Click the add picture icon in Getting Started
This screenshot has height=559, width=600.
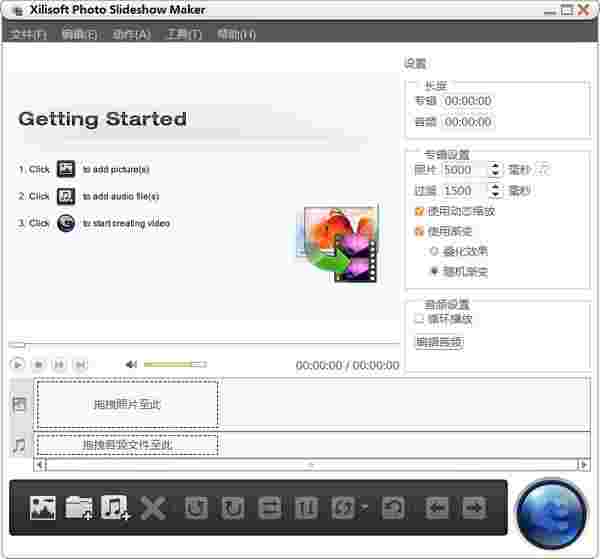pyautogui.click(x=66, y=169)
